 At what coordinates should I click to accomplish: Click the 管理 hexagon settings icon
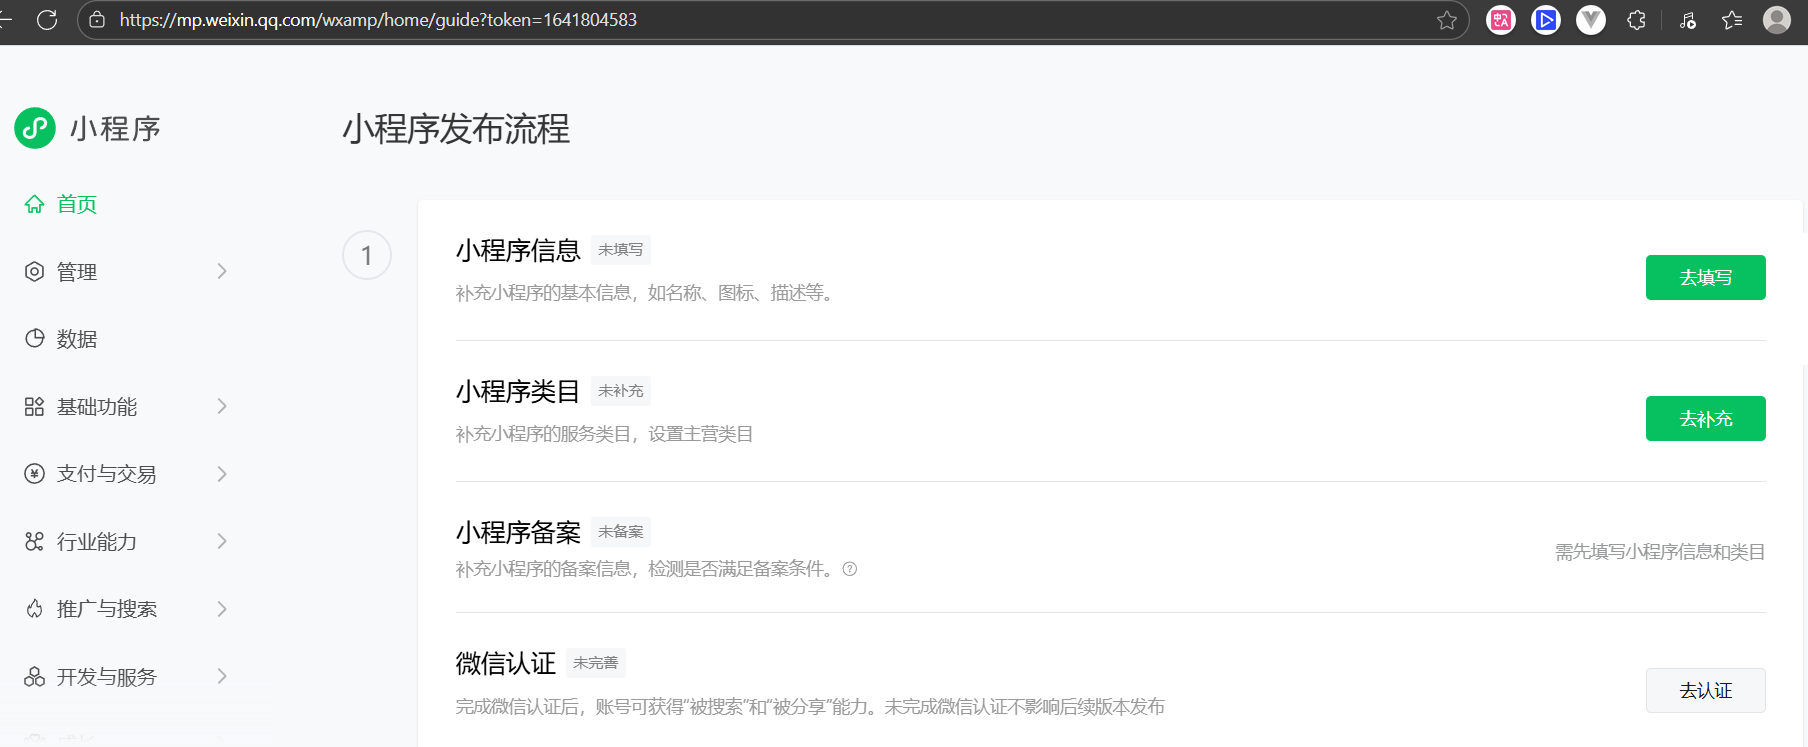coord(35,271)
